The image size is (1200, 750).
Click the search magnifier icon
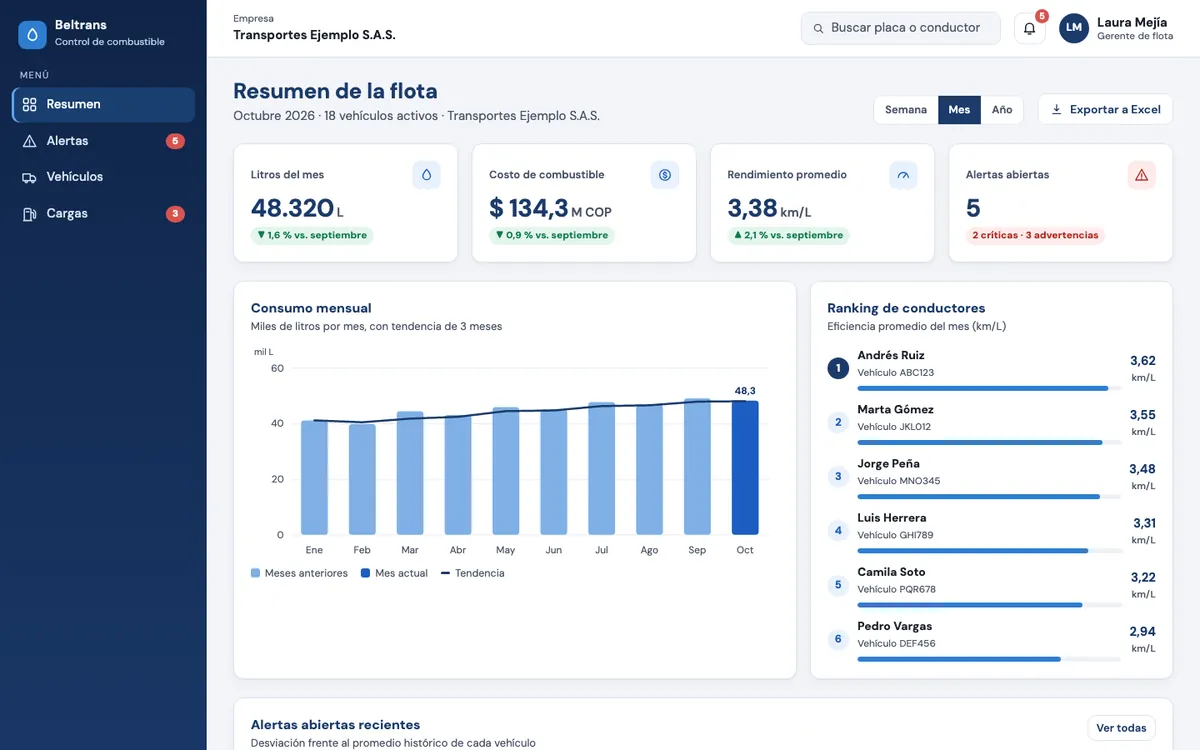point(818,29)
